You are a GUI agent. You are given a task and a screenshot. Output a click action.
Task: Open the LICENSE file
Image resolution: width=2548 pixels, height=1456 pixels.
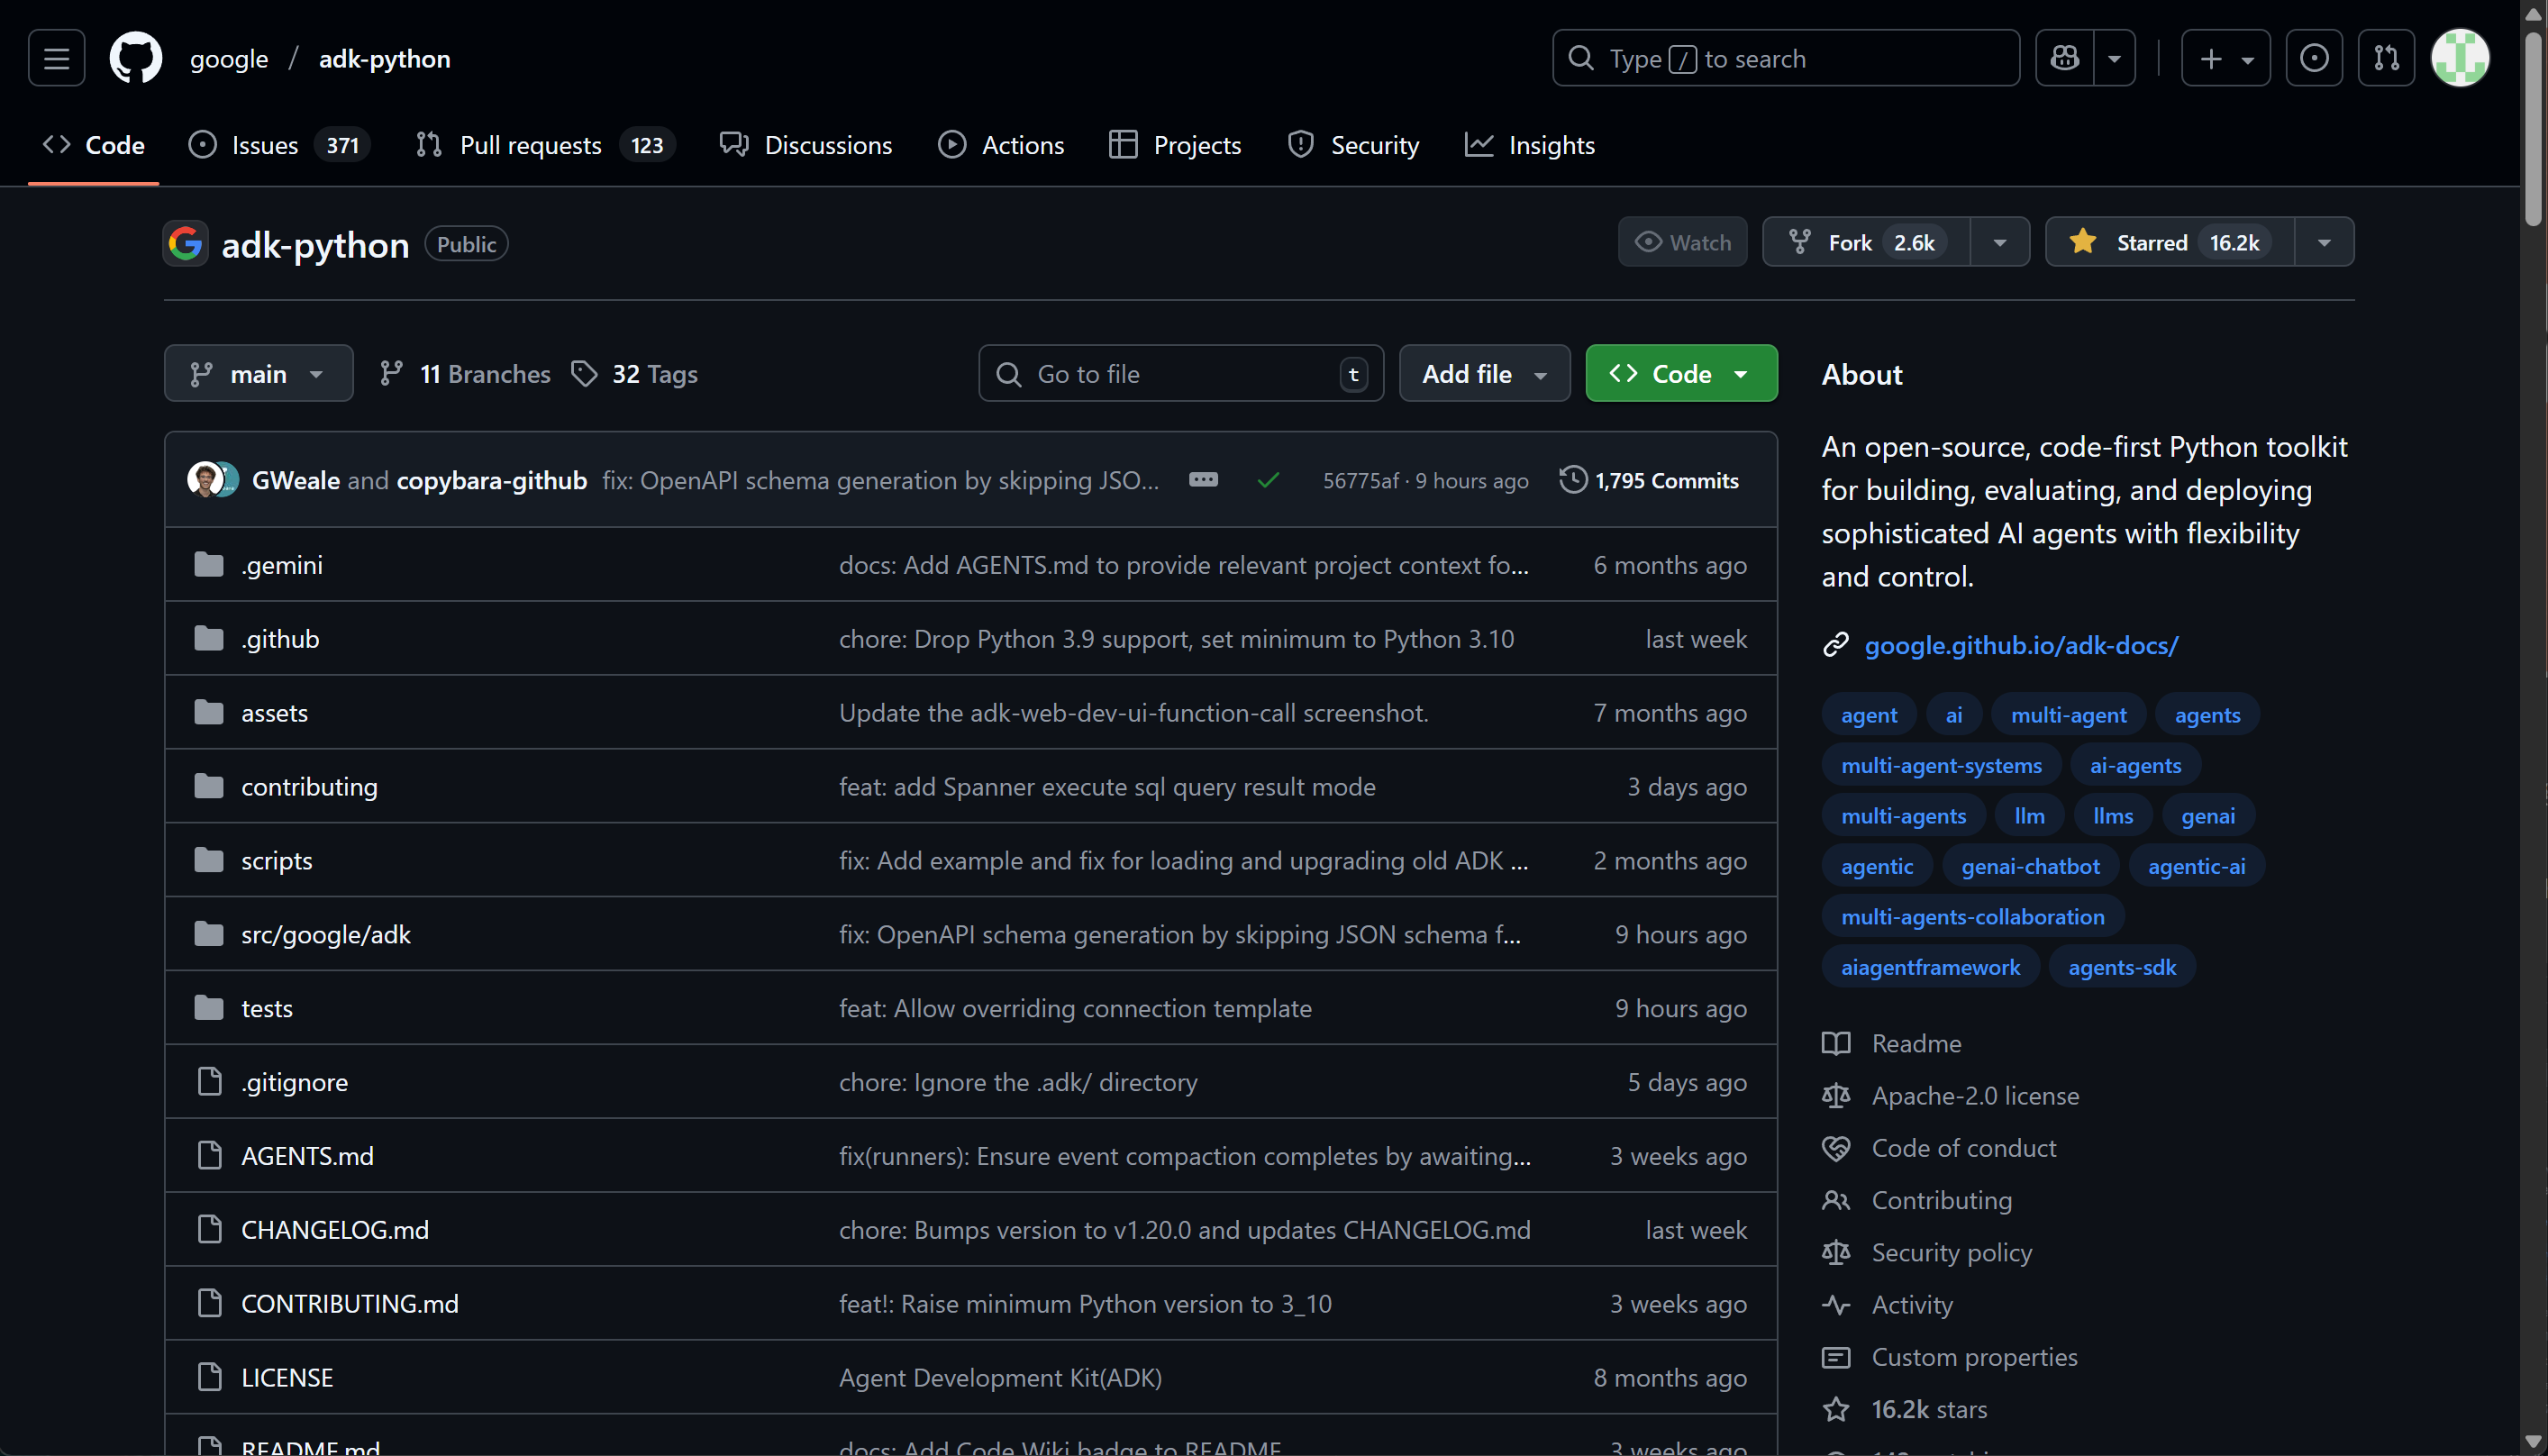click(x=287, y=1378)
